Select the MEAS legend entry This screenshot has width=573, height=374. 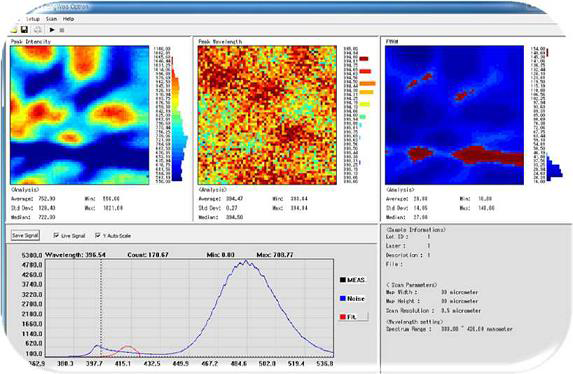tap(352, 280)
